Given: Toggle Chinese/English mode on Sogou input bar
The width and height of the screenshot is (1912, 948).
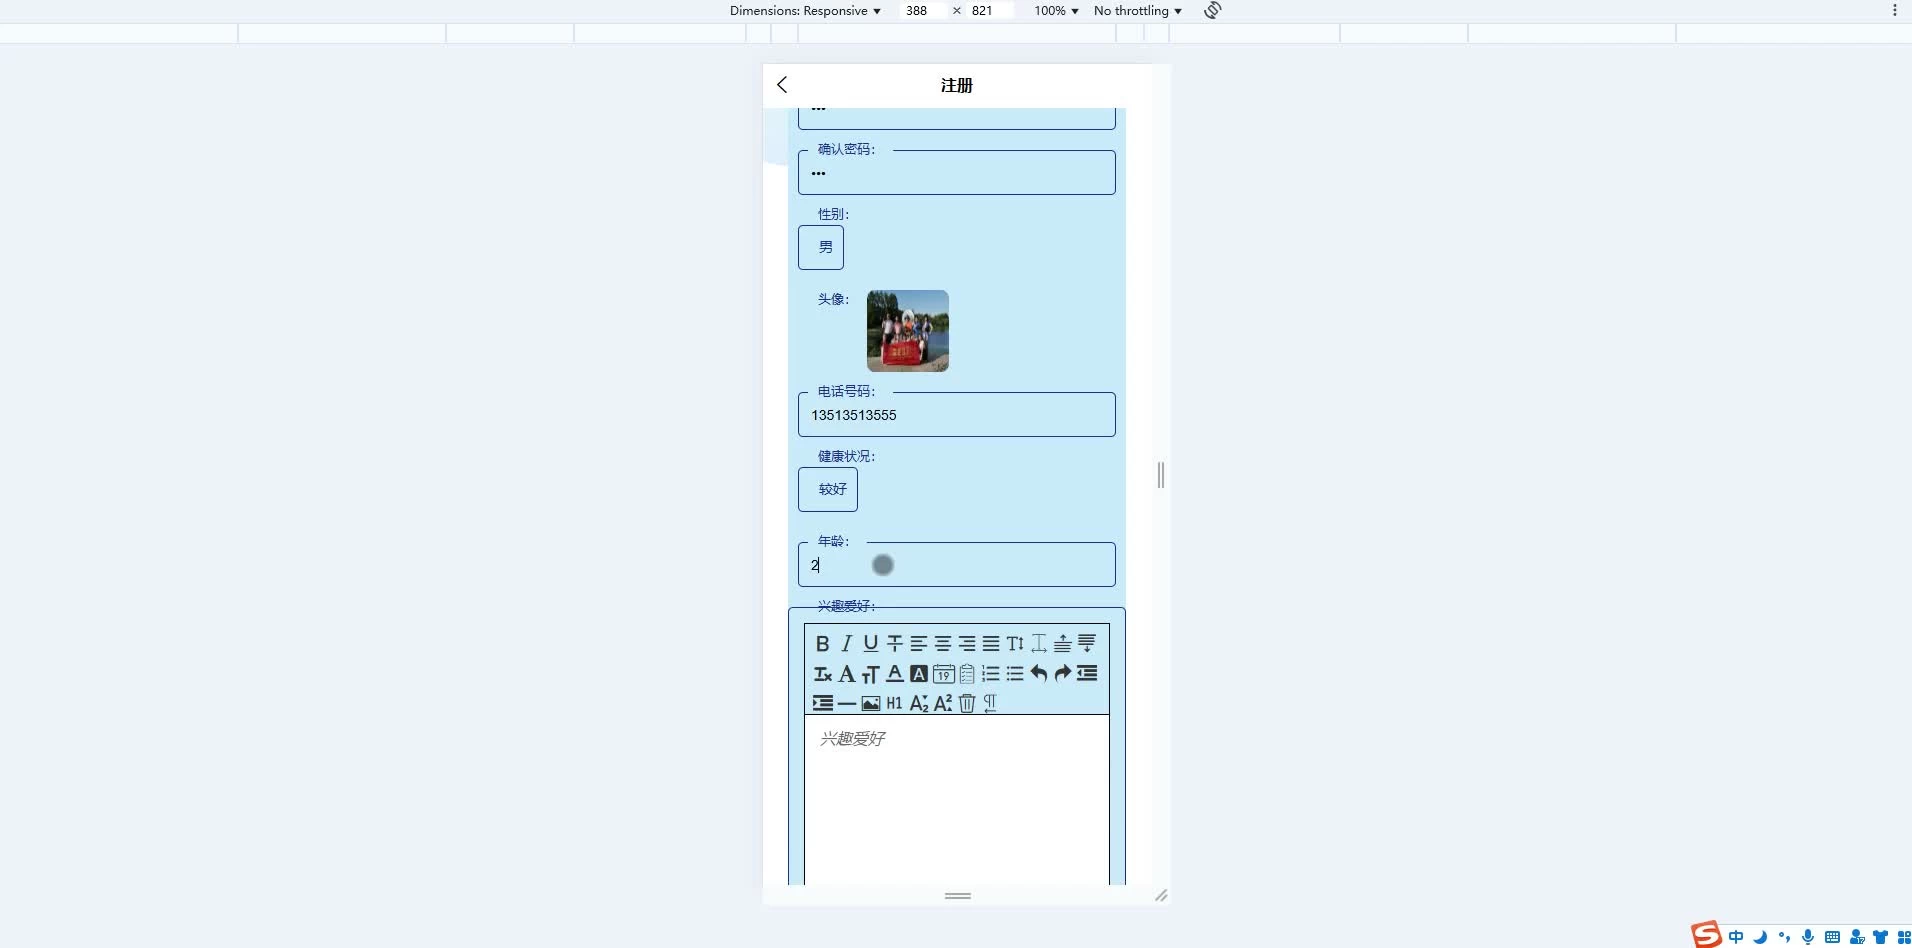Looking at the screenshot, I should [x=1736, y=936].
